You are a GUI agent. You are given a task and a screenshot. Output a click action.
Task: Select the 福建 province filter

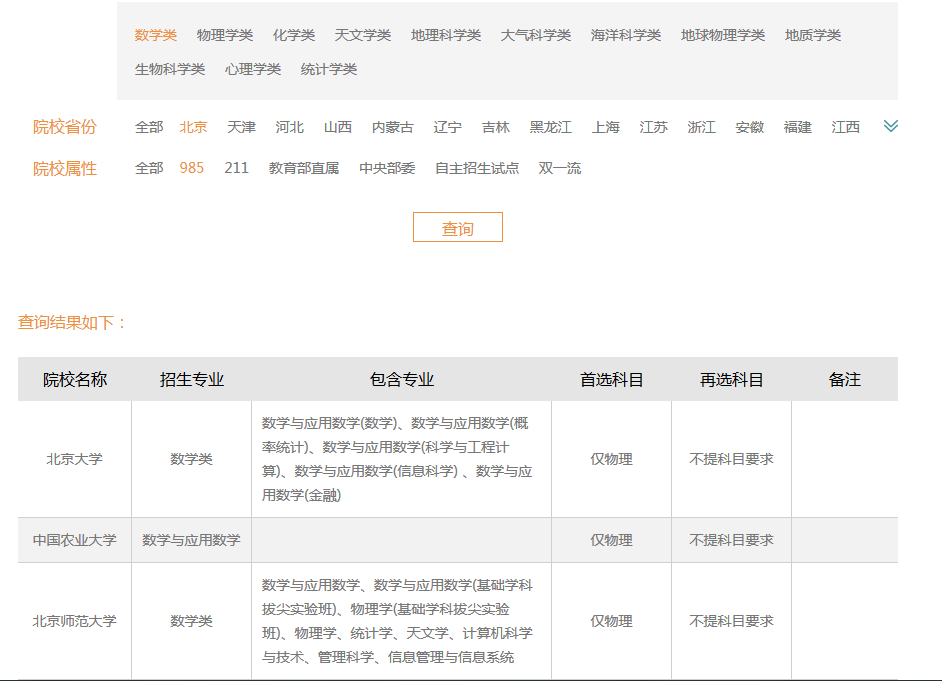point(798,127)
